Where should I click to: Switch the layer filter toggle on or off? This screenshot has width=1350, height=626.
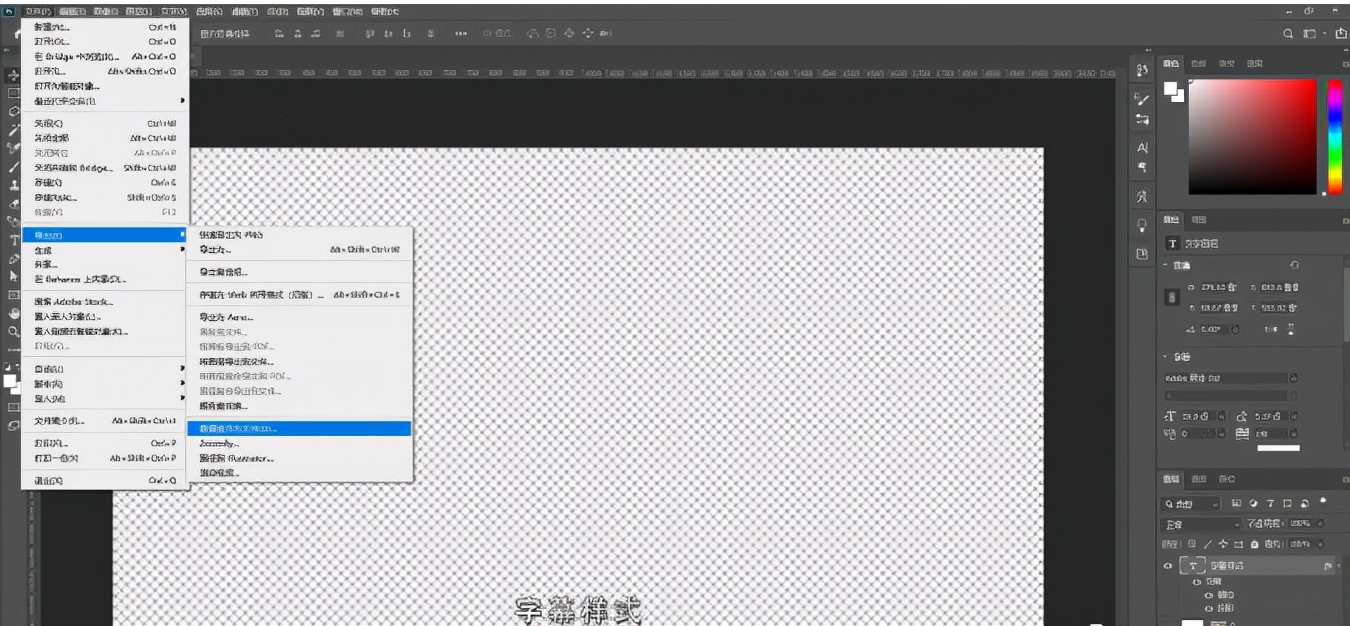click(1323, 500)
